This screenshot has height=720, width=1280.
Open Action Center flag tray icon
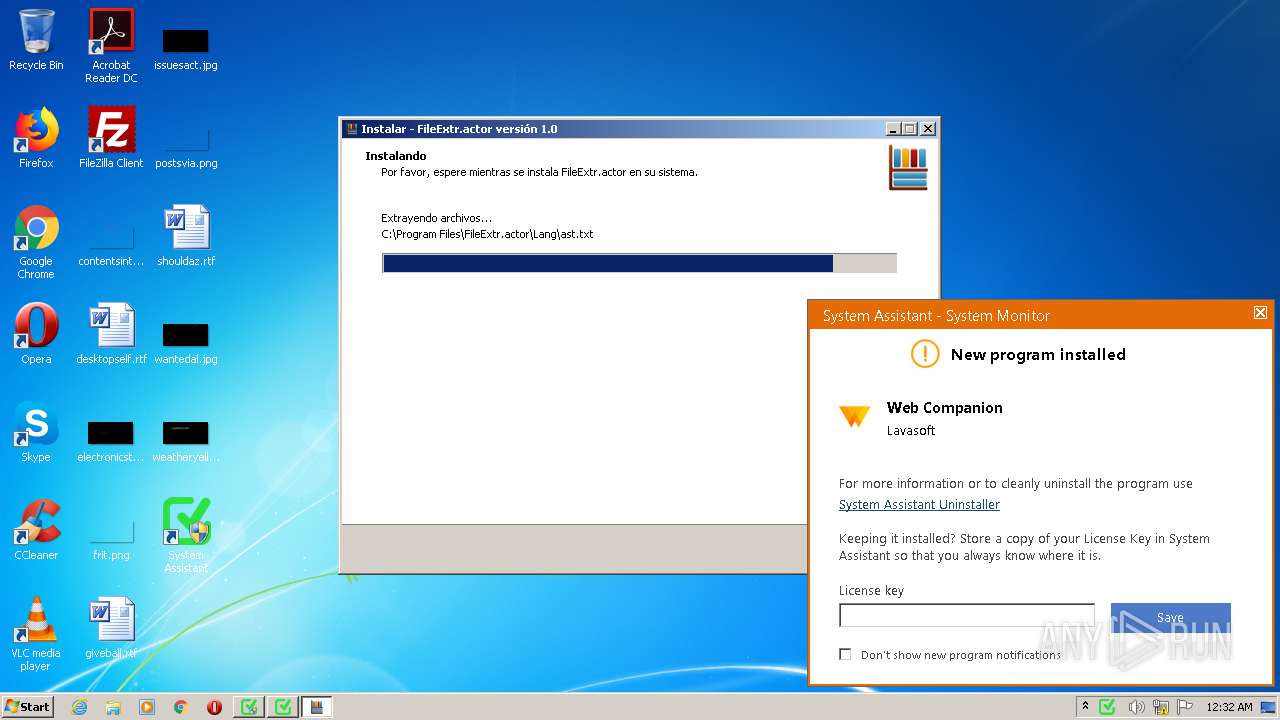[x=1186, y=707]
